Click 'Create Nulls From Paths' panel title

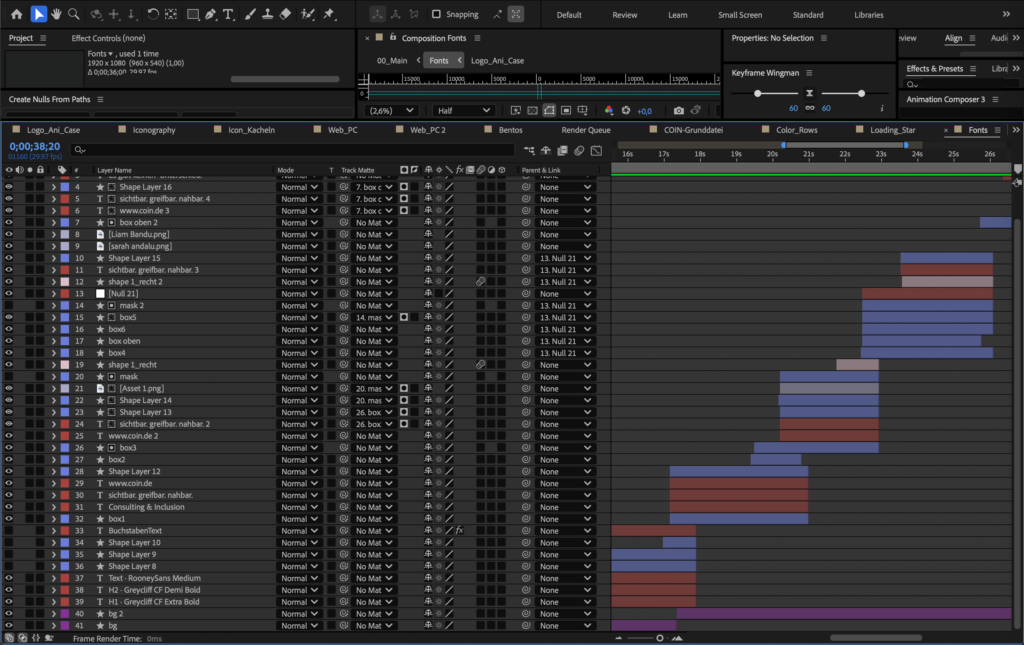click(49, 99)
